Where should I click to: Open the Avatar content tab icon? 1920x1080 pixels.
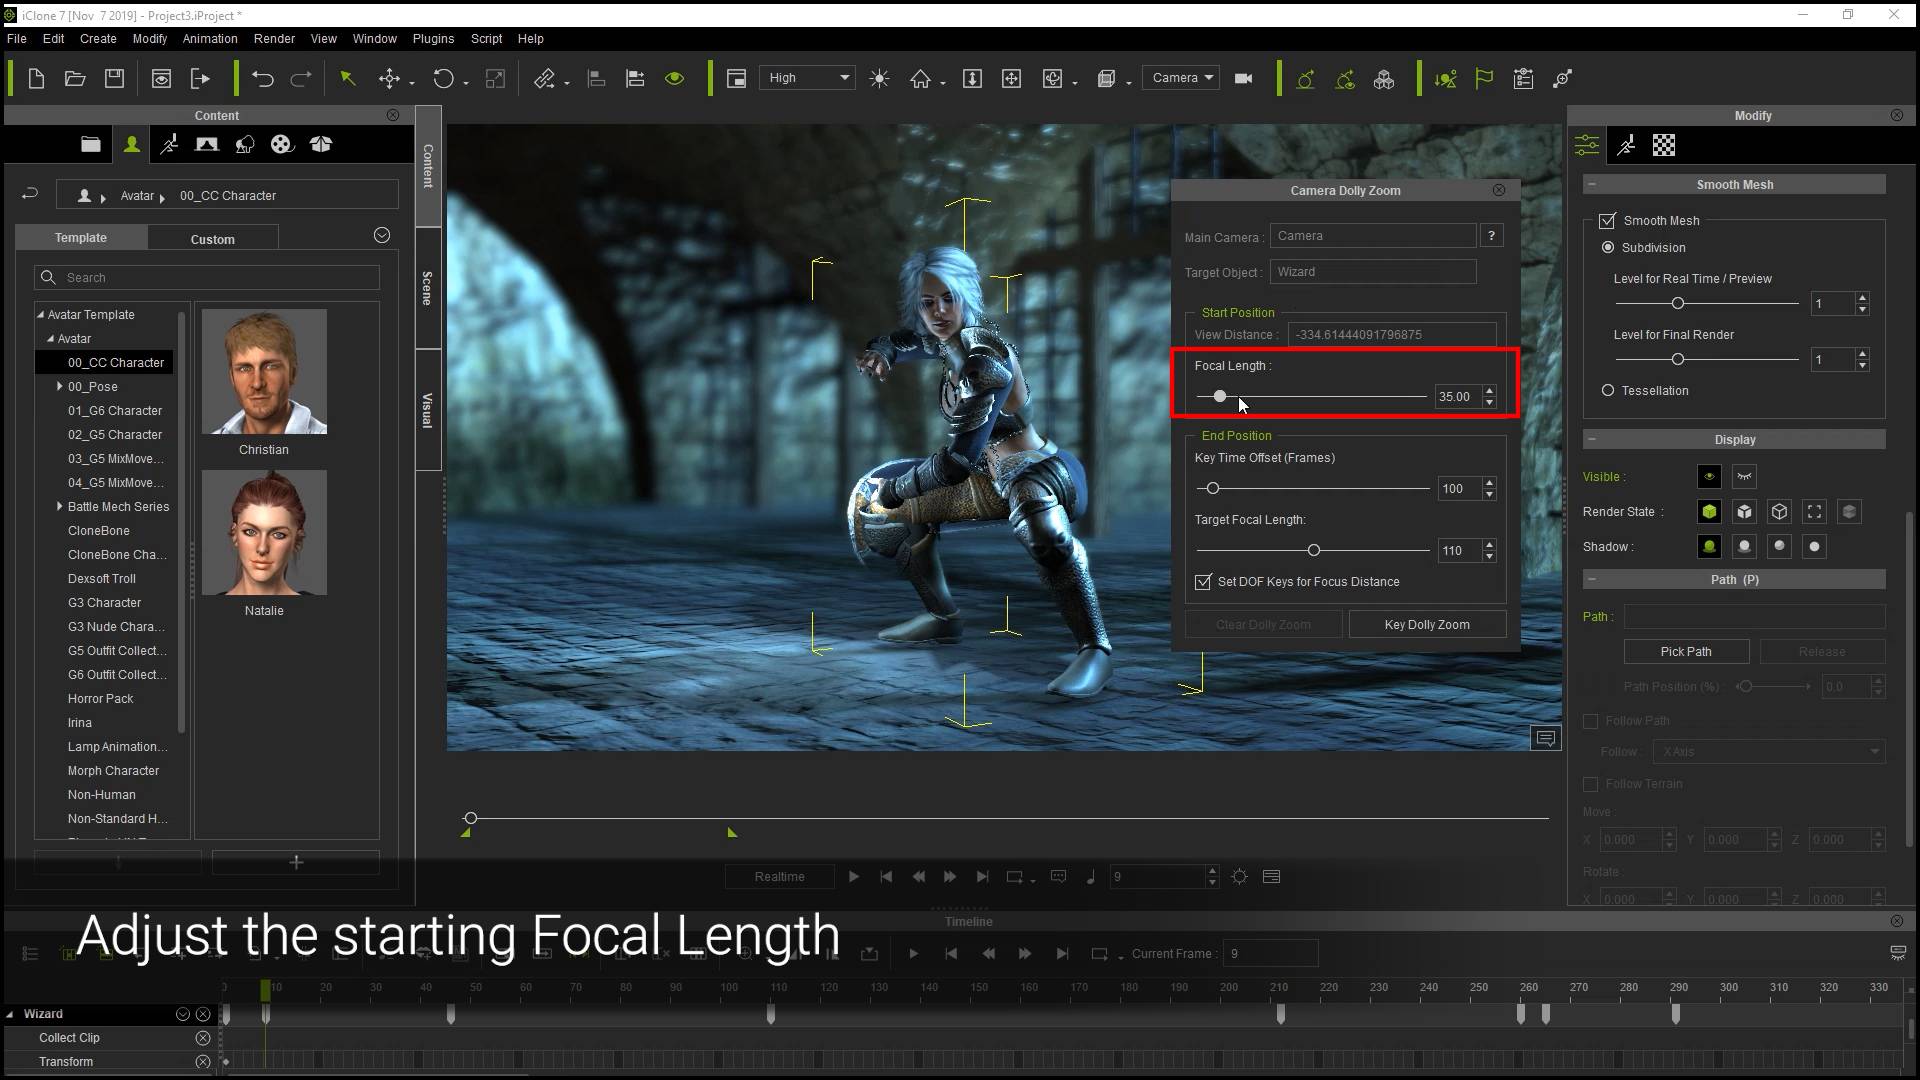(x=131, y=145)
